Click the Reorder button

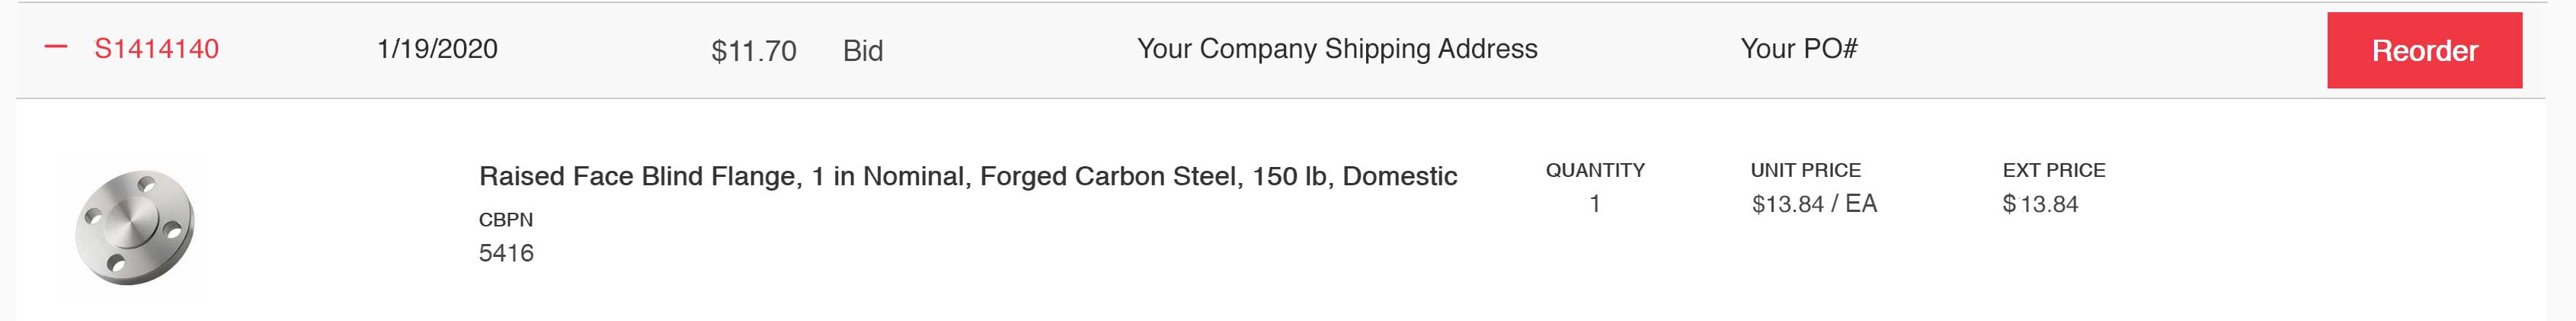[x=2423, y=51]
